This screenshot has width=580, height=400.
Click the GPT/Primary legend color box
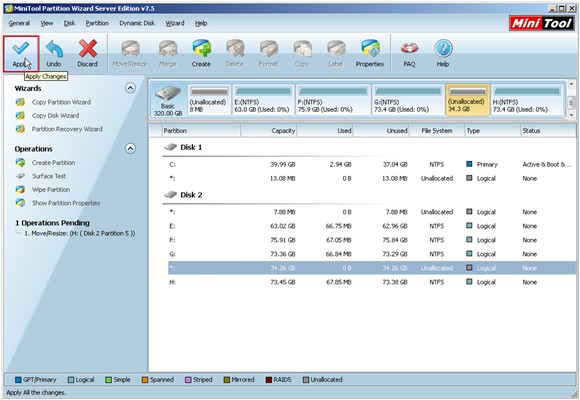18,380
